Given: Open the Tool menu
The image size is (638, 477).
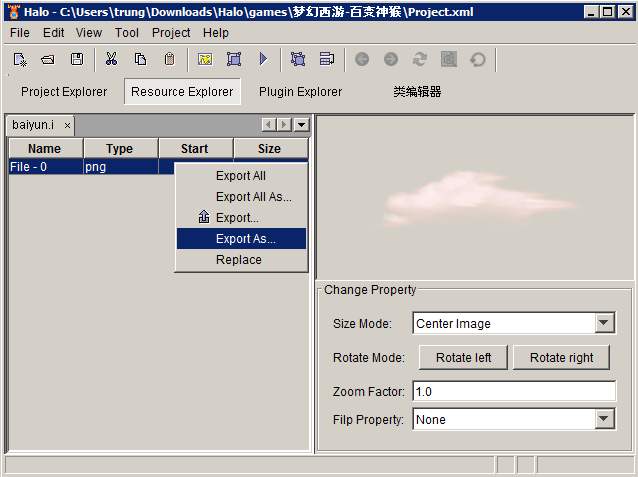Looking at the screenshot, I should click(x=127, y=33).
